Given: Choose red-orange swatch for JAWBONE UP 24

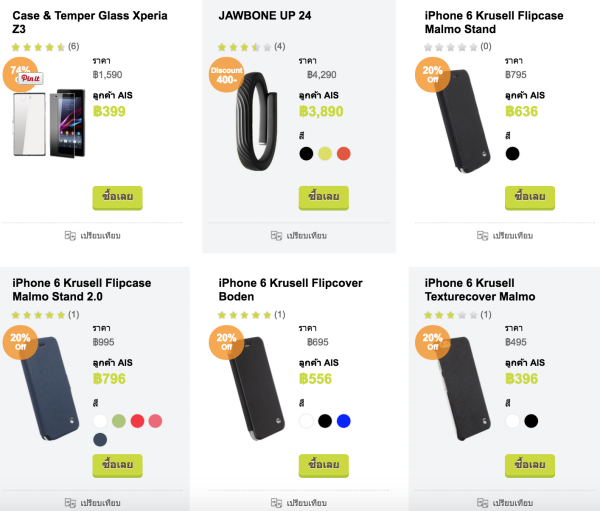Looking at the screenshot, I should (x=344, y=154).
